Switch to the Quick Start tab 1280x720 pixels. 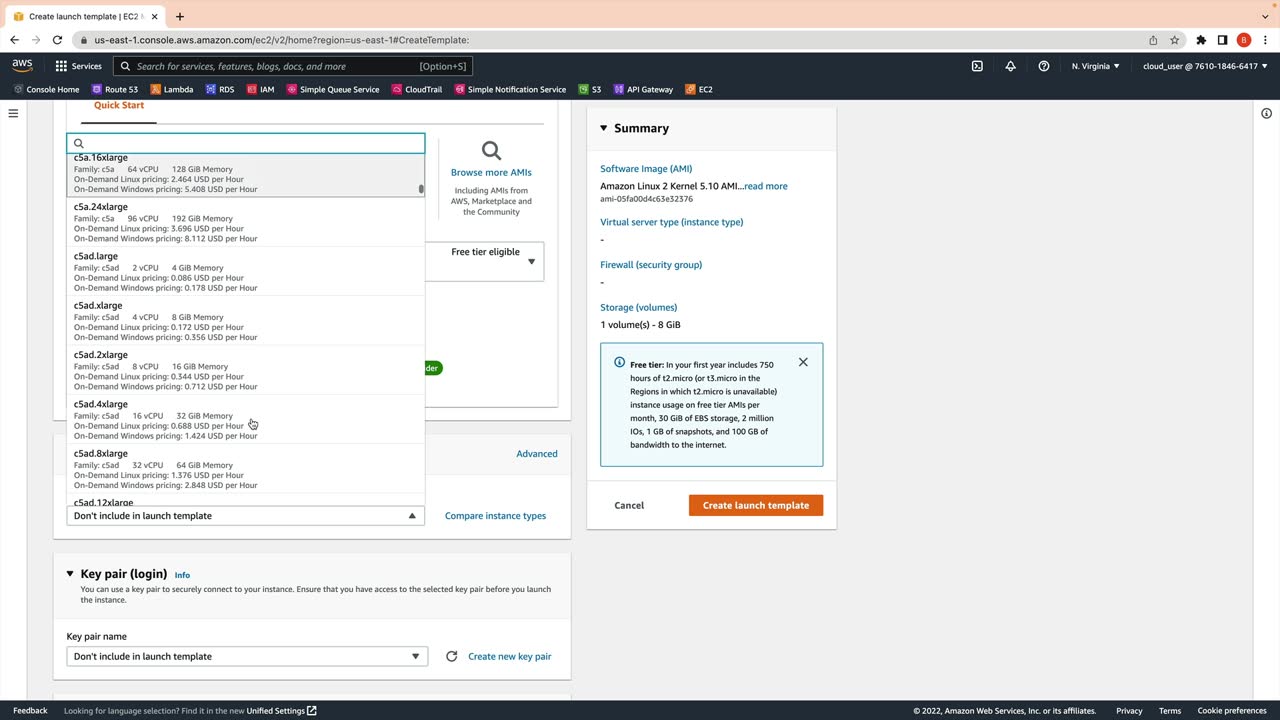pos(119,106)
